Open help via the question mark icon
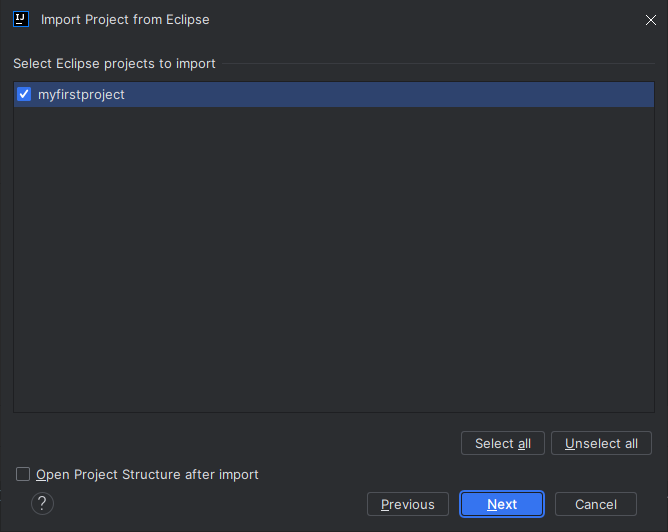The image size is (668, 532). (43, 503)
